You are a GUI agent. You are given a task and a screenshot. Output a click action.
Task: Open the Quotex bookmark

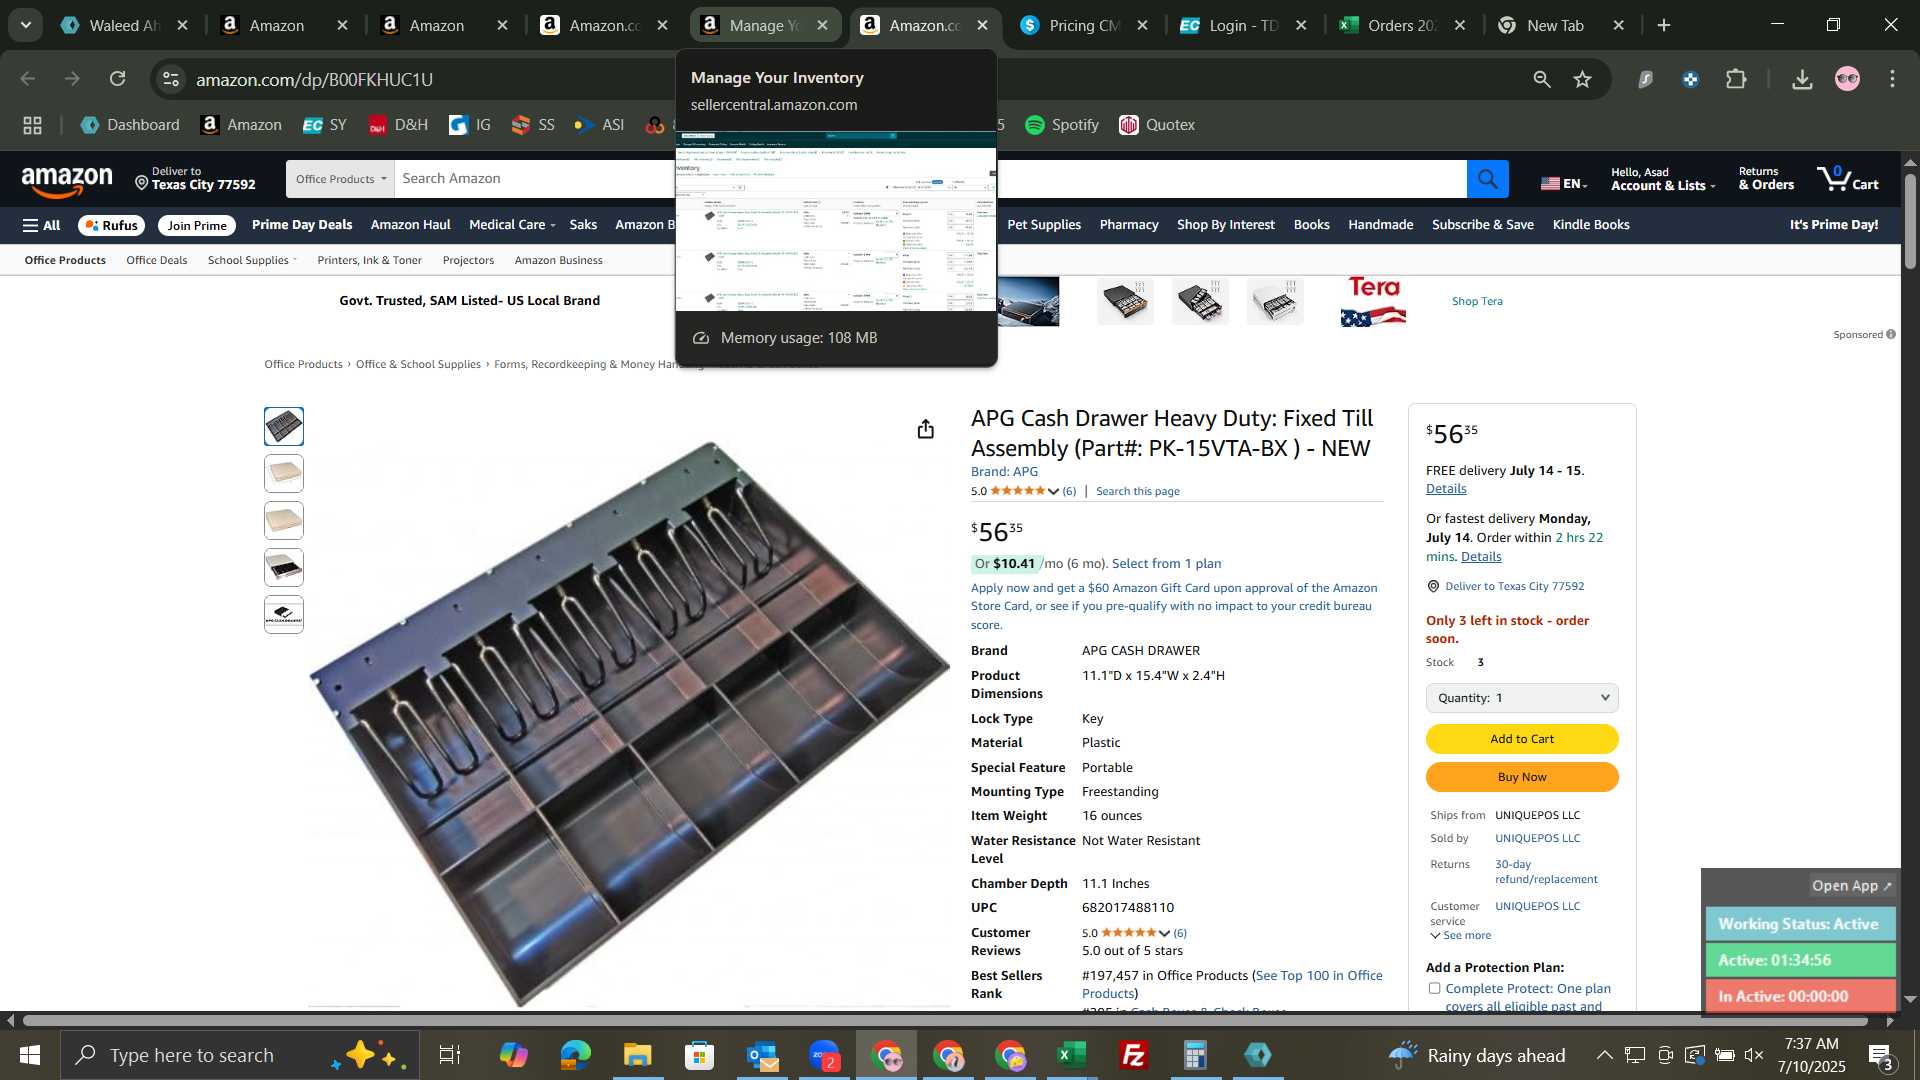(x=1157, y=125)
